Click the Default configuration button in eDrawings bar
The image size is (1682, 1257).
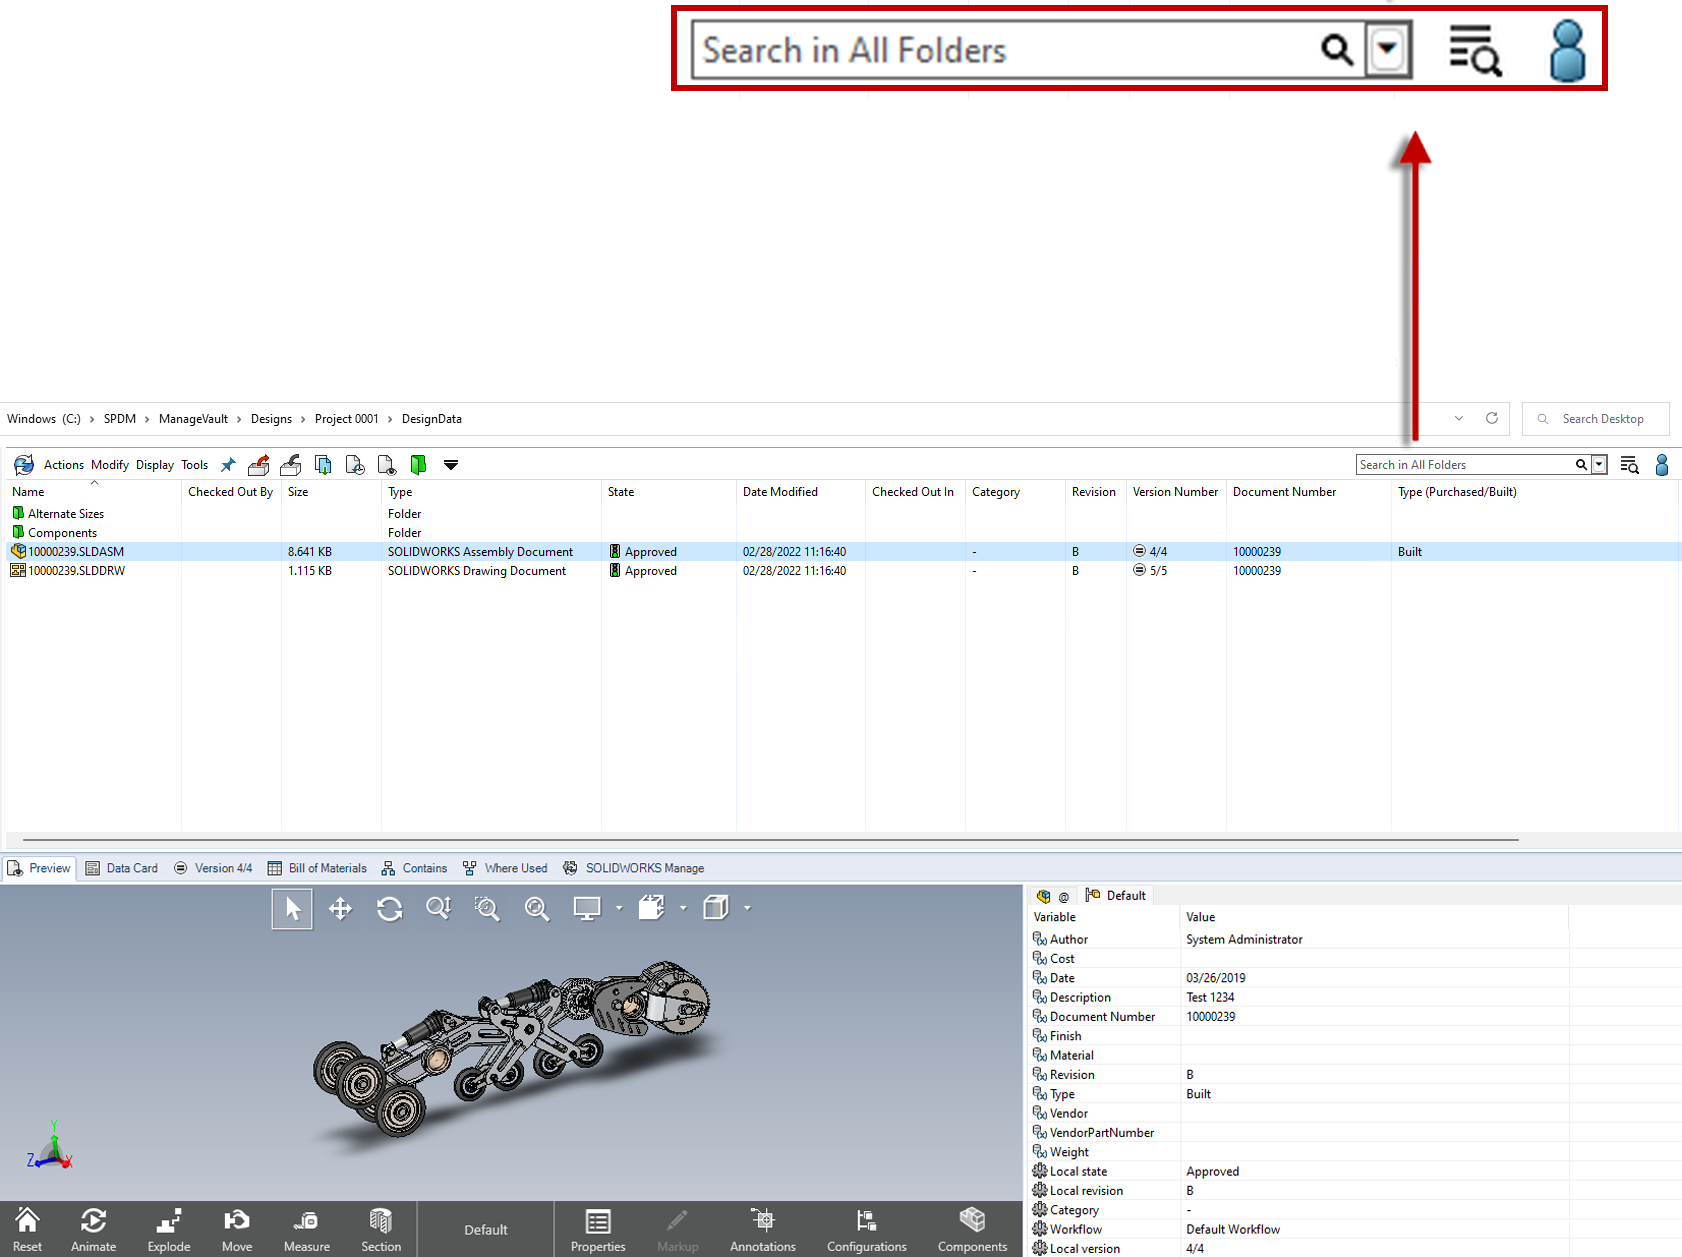(x=486, y=1230)
